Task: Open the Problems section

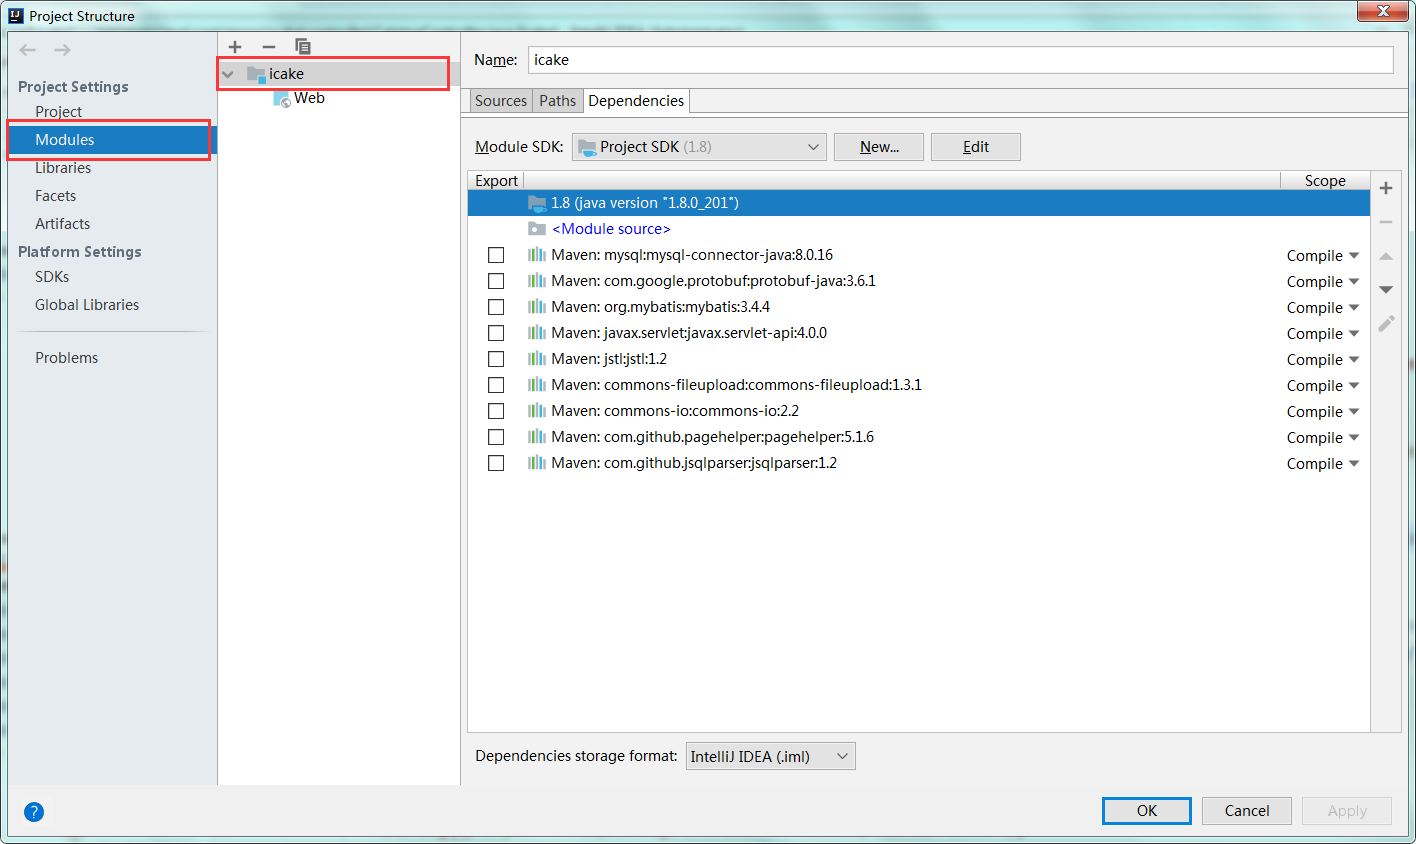Action: click(66, 358)
